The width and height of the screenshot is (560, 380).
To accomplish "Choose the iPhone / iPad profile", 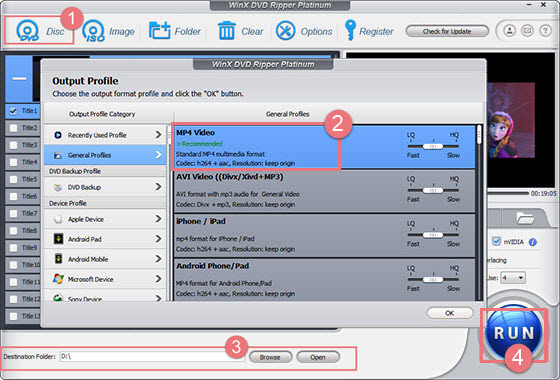I will pos(324,235).
